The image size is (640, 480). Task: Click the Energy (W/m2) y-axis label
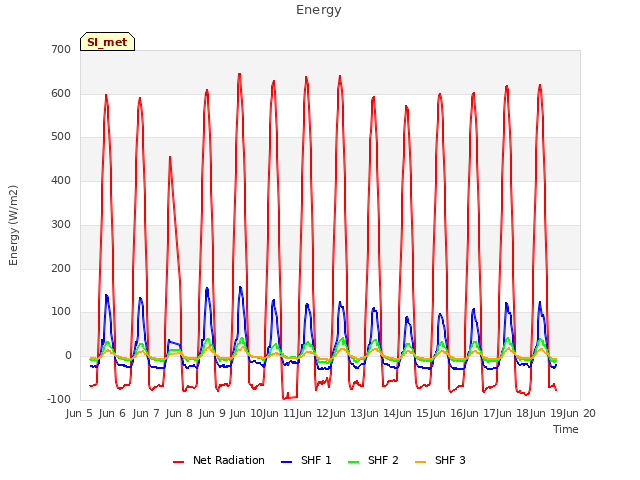click(x=13, y=225)
